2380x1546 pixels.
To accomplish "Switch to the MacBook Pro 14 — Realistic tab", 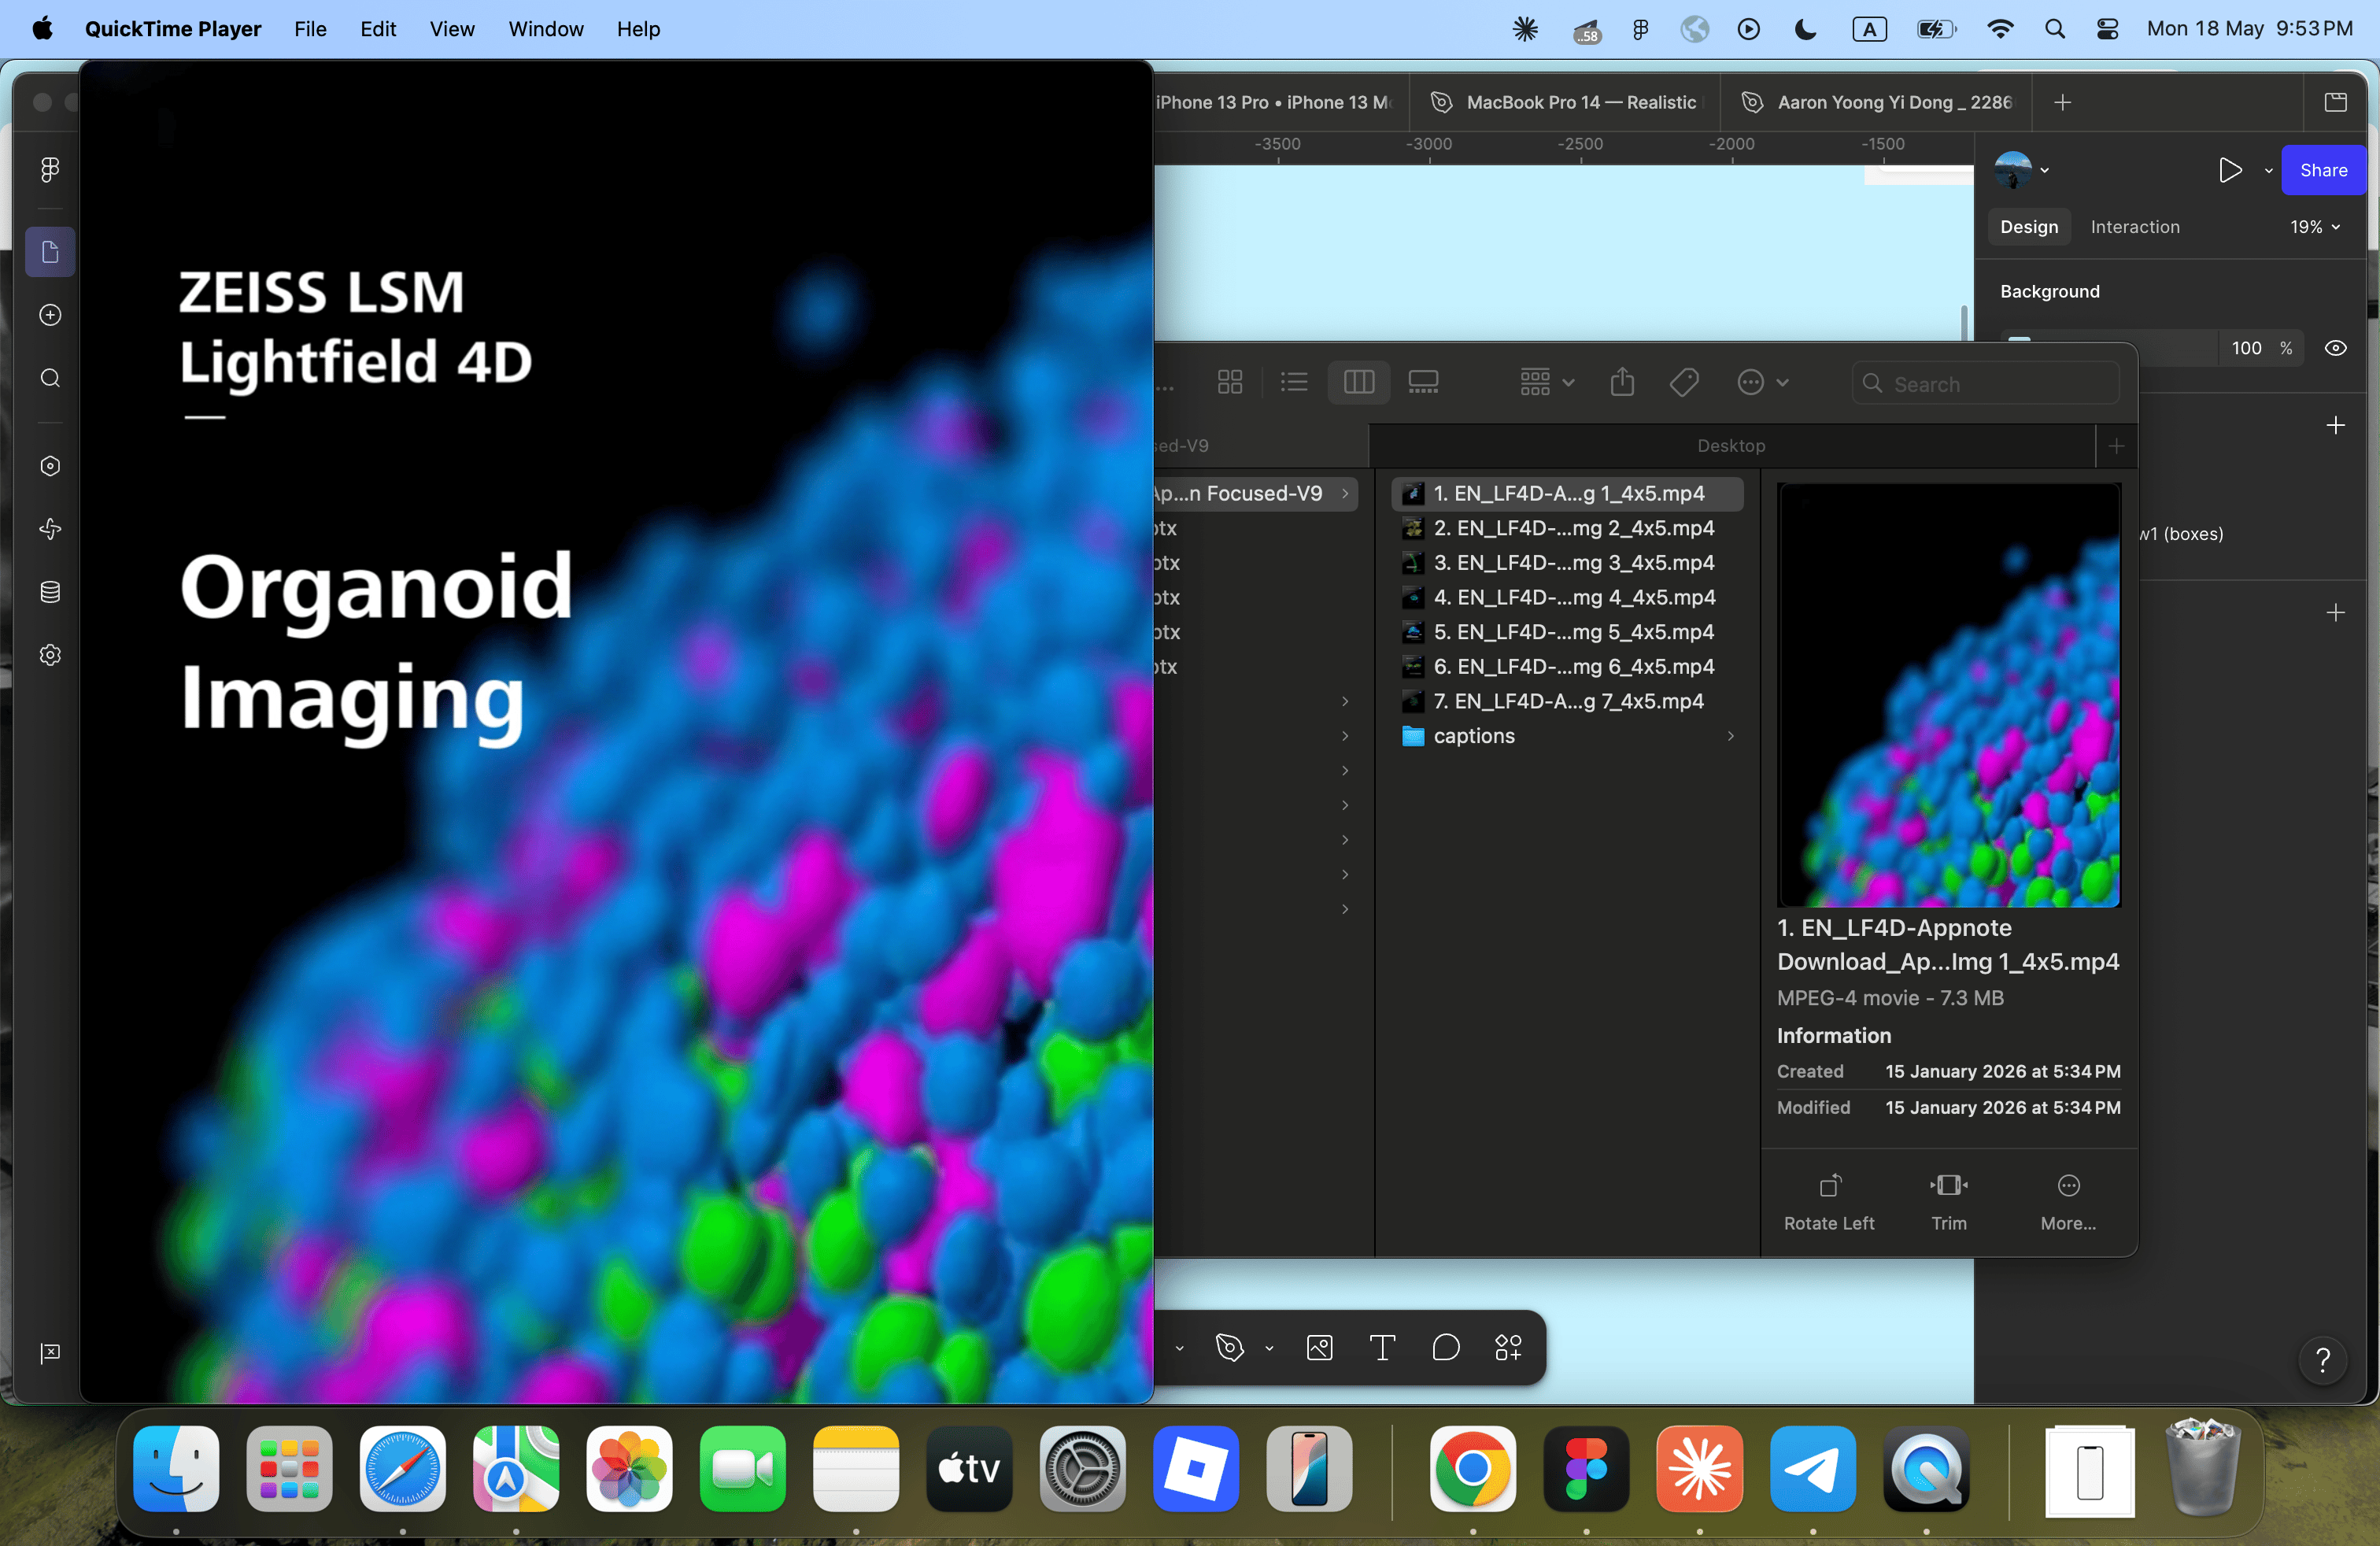I will [x=1566, y=102].
